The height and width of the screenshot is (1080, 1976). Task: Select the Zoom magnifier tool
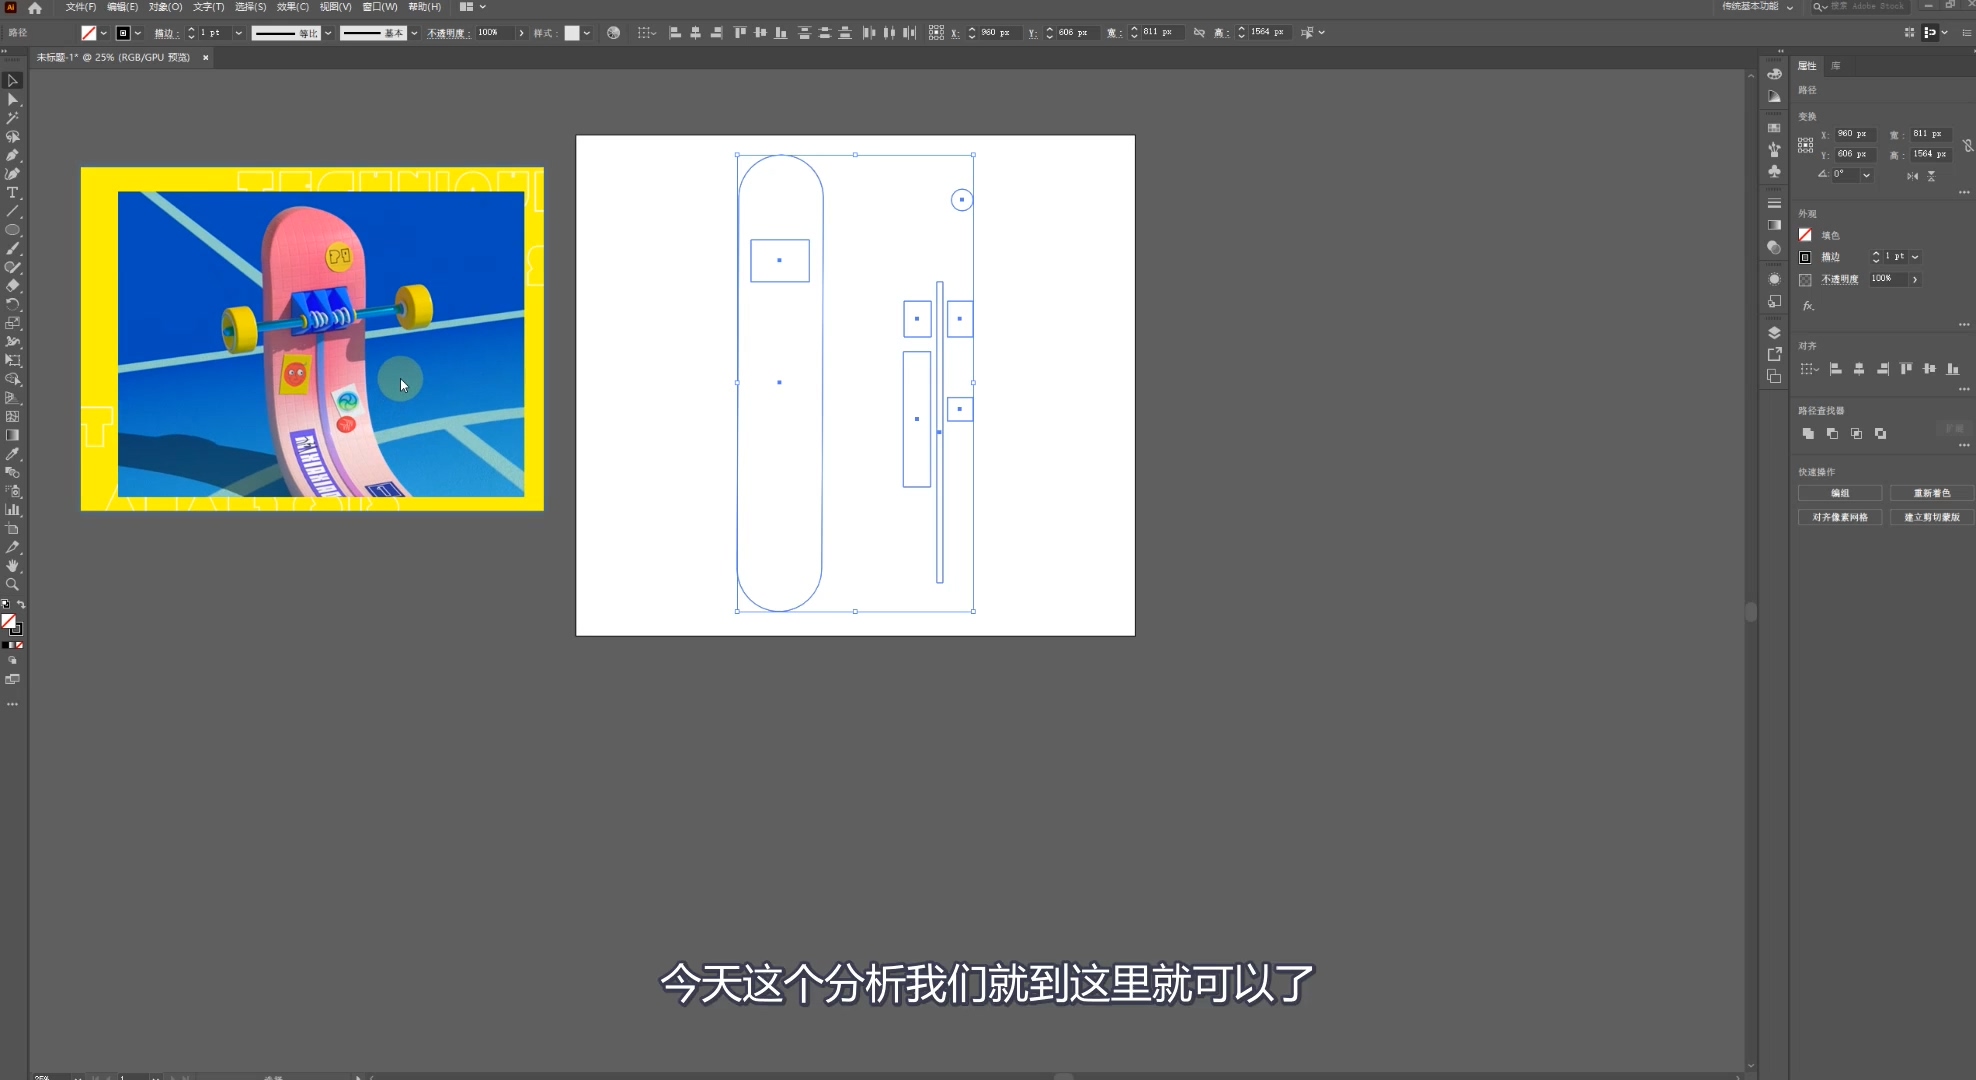click(12, 585)
